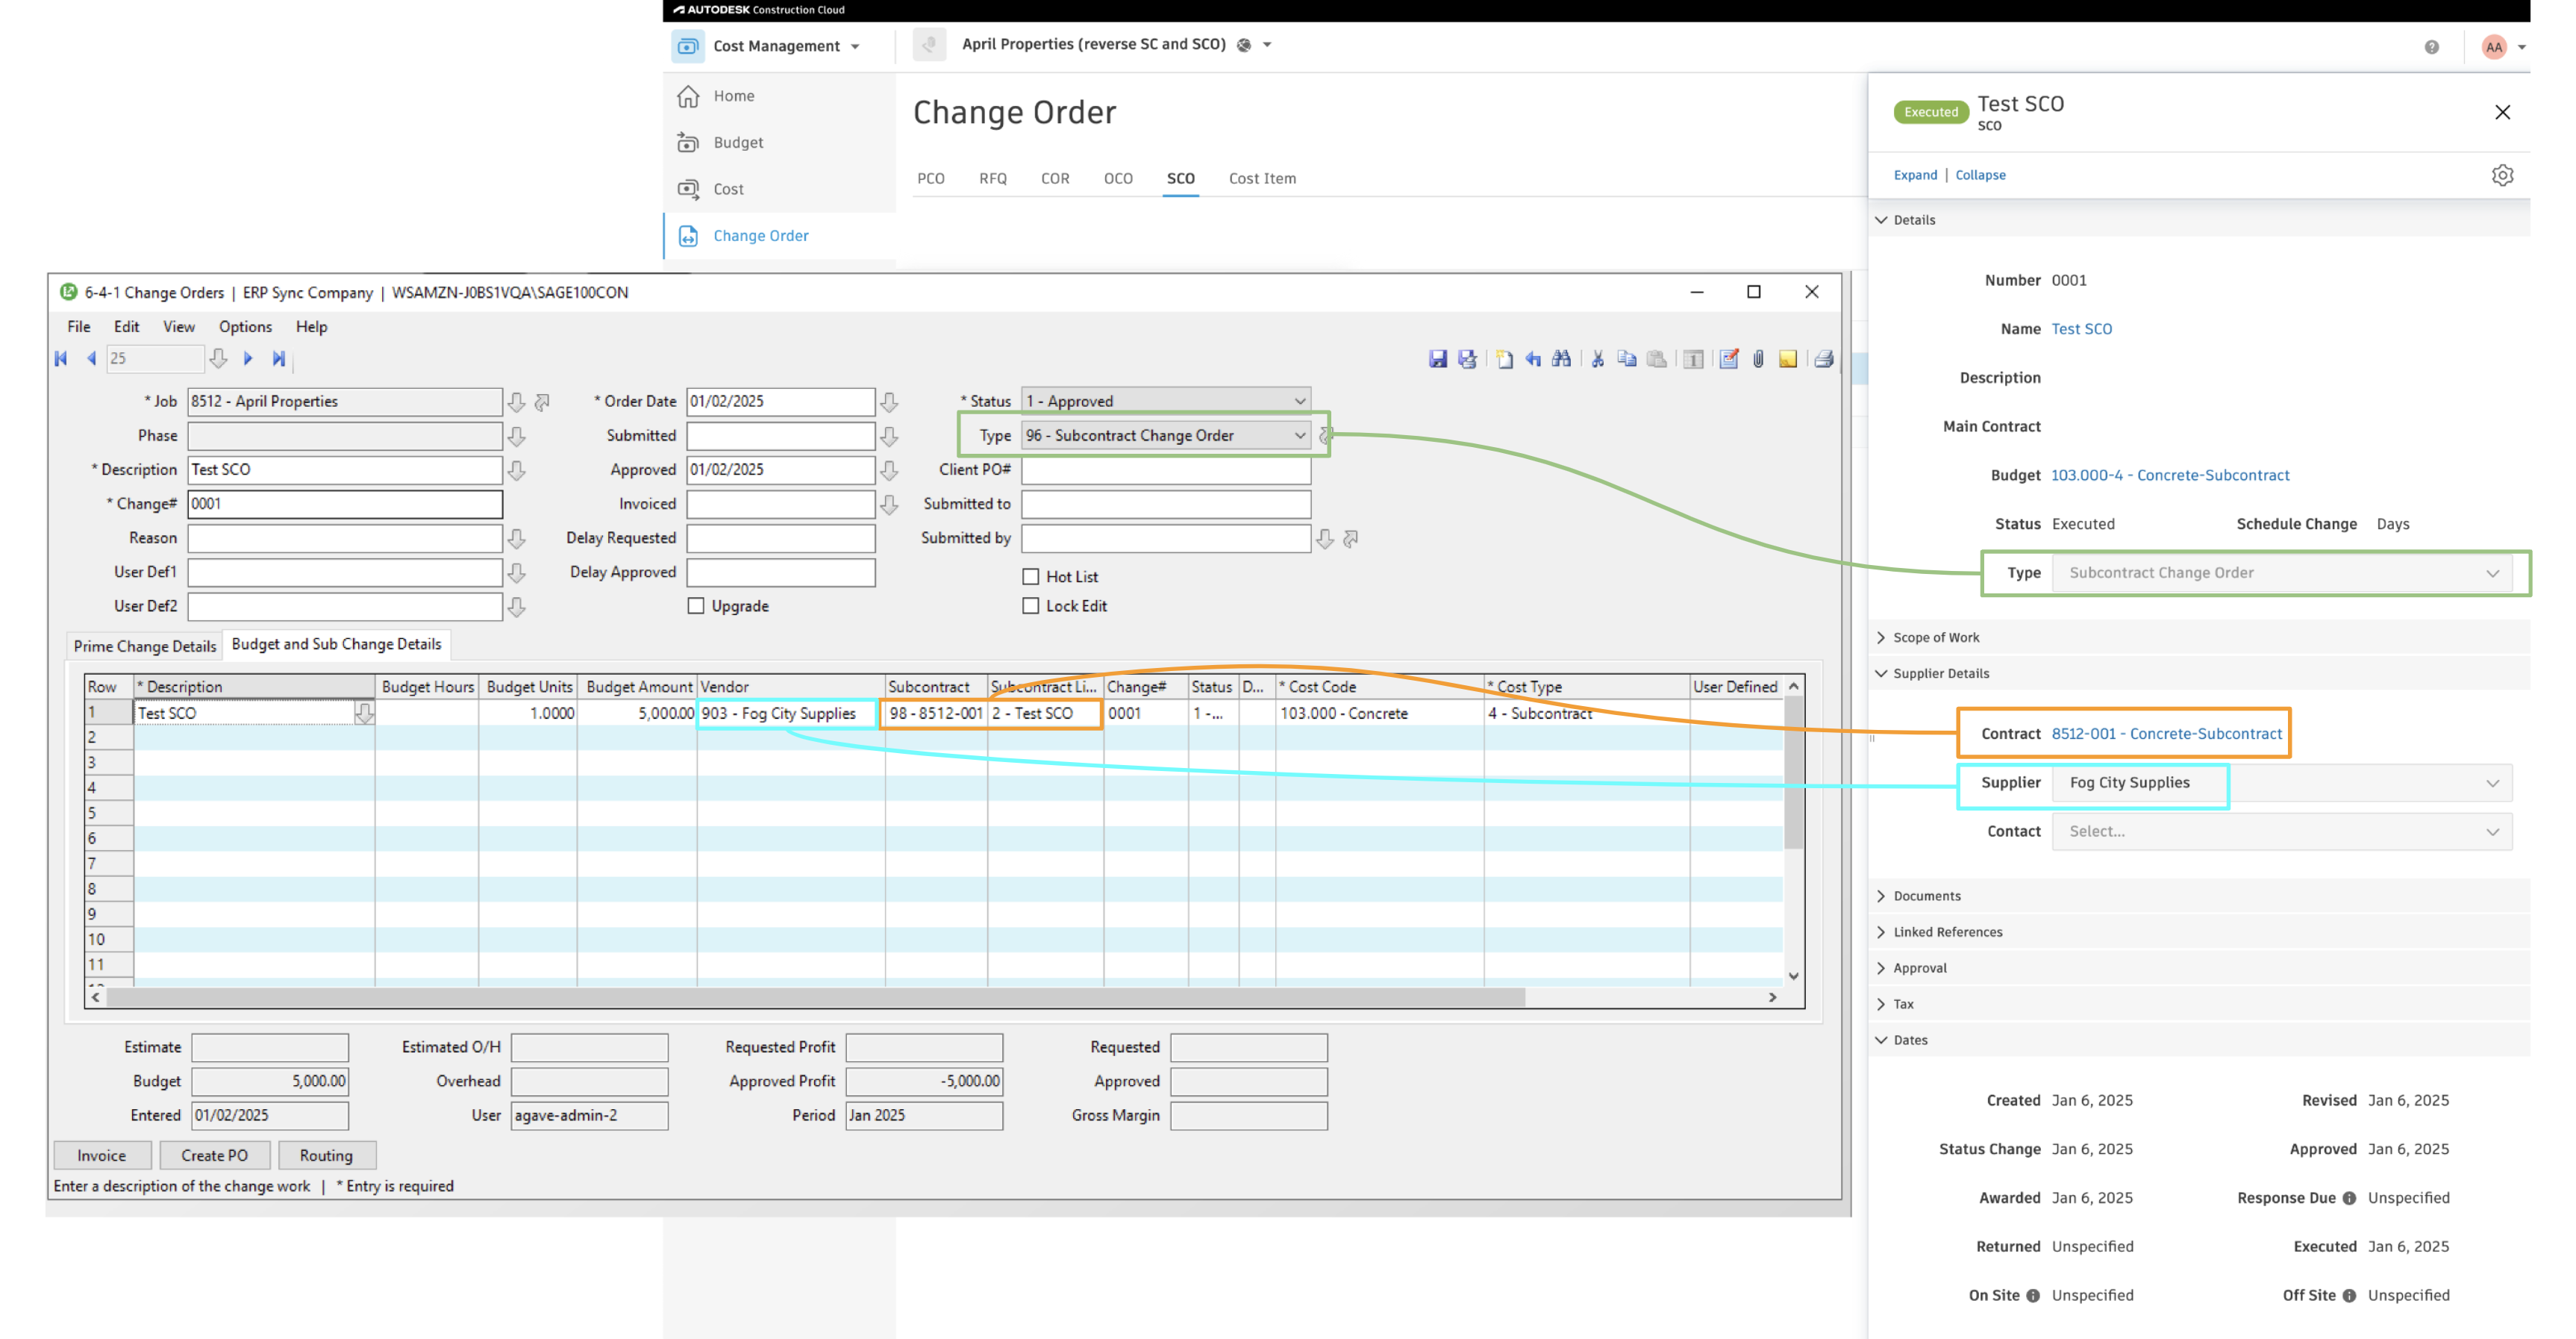This screenshot has width=2576, height=1339.
Task: Click the Print icon in Sage toolbar
Action: 1824,359
